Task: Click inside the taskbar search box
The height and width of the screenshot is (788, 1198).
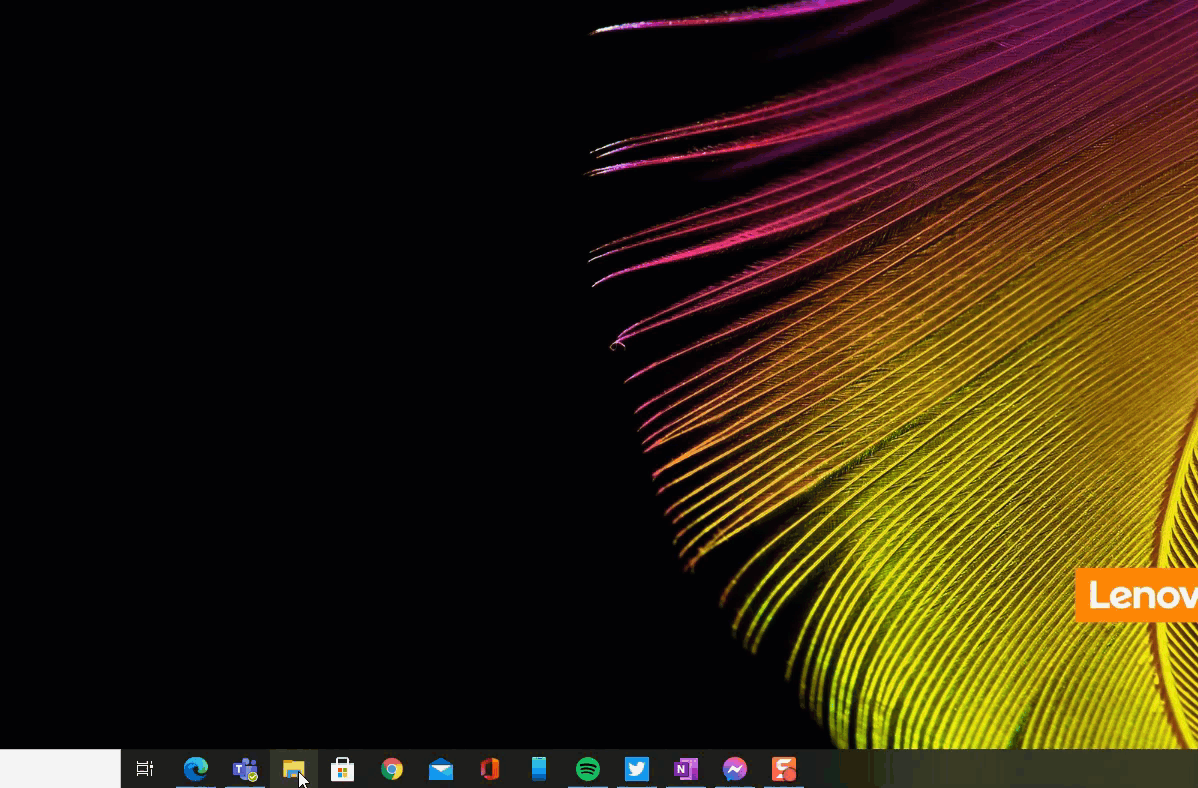Action: click(x=60, y=769)
